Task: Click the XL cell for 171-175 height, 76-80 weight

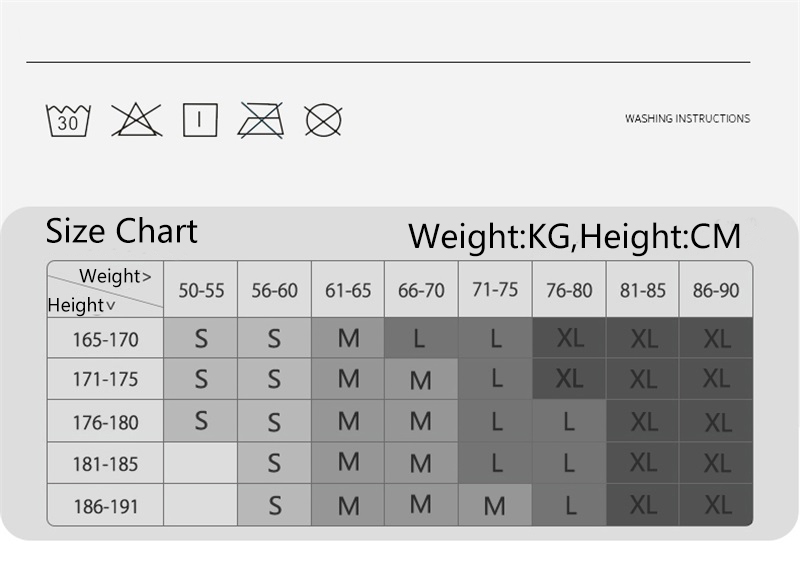Action: [x=569, y=380]
